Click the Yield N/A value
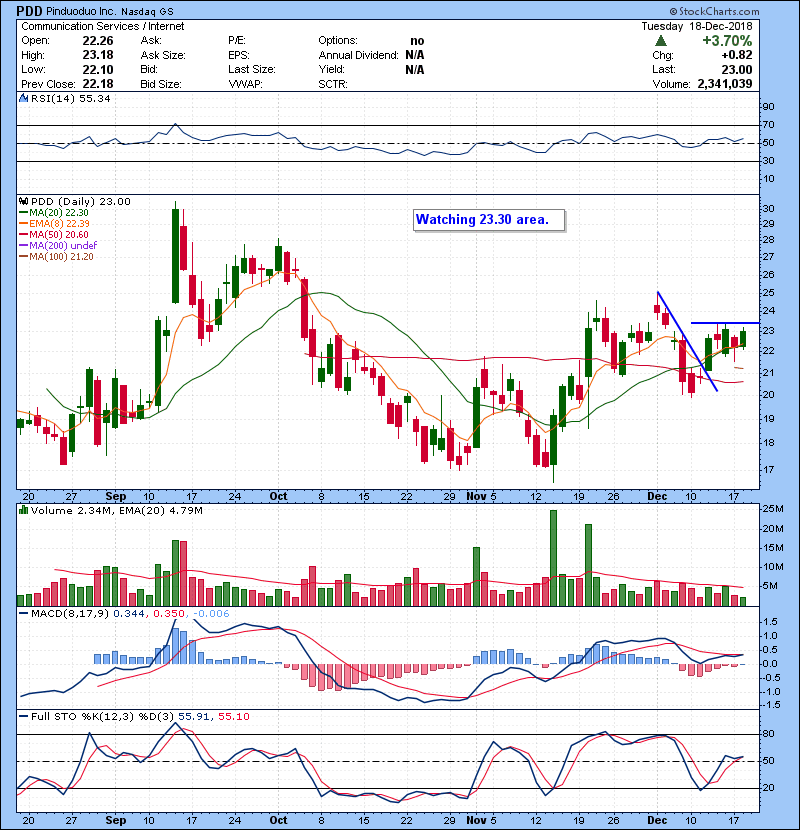Screen dimensions: 800x830 [415, 69]
